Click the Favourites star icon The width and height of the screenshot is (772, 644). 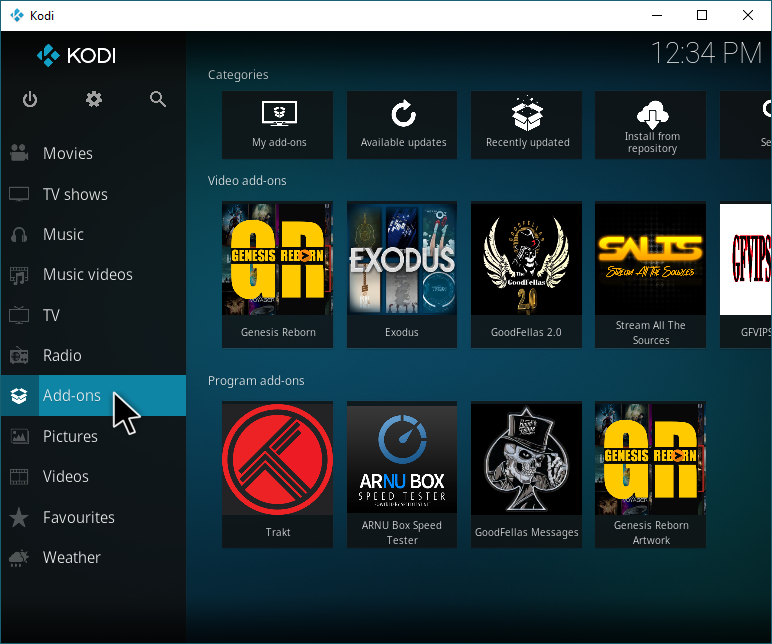click(x=19, y=517)
